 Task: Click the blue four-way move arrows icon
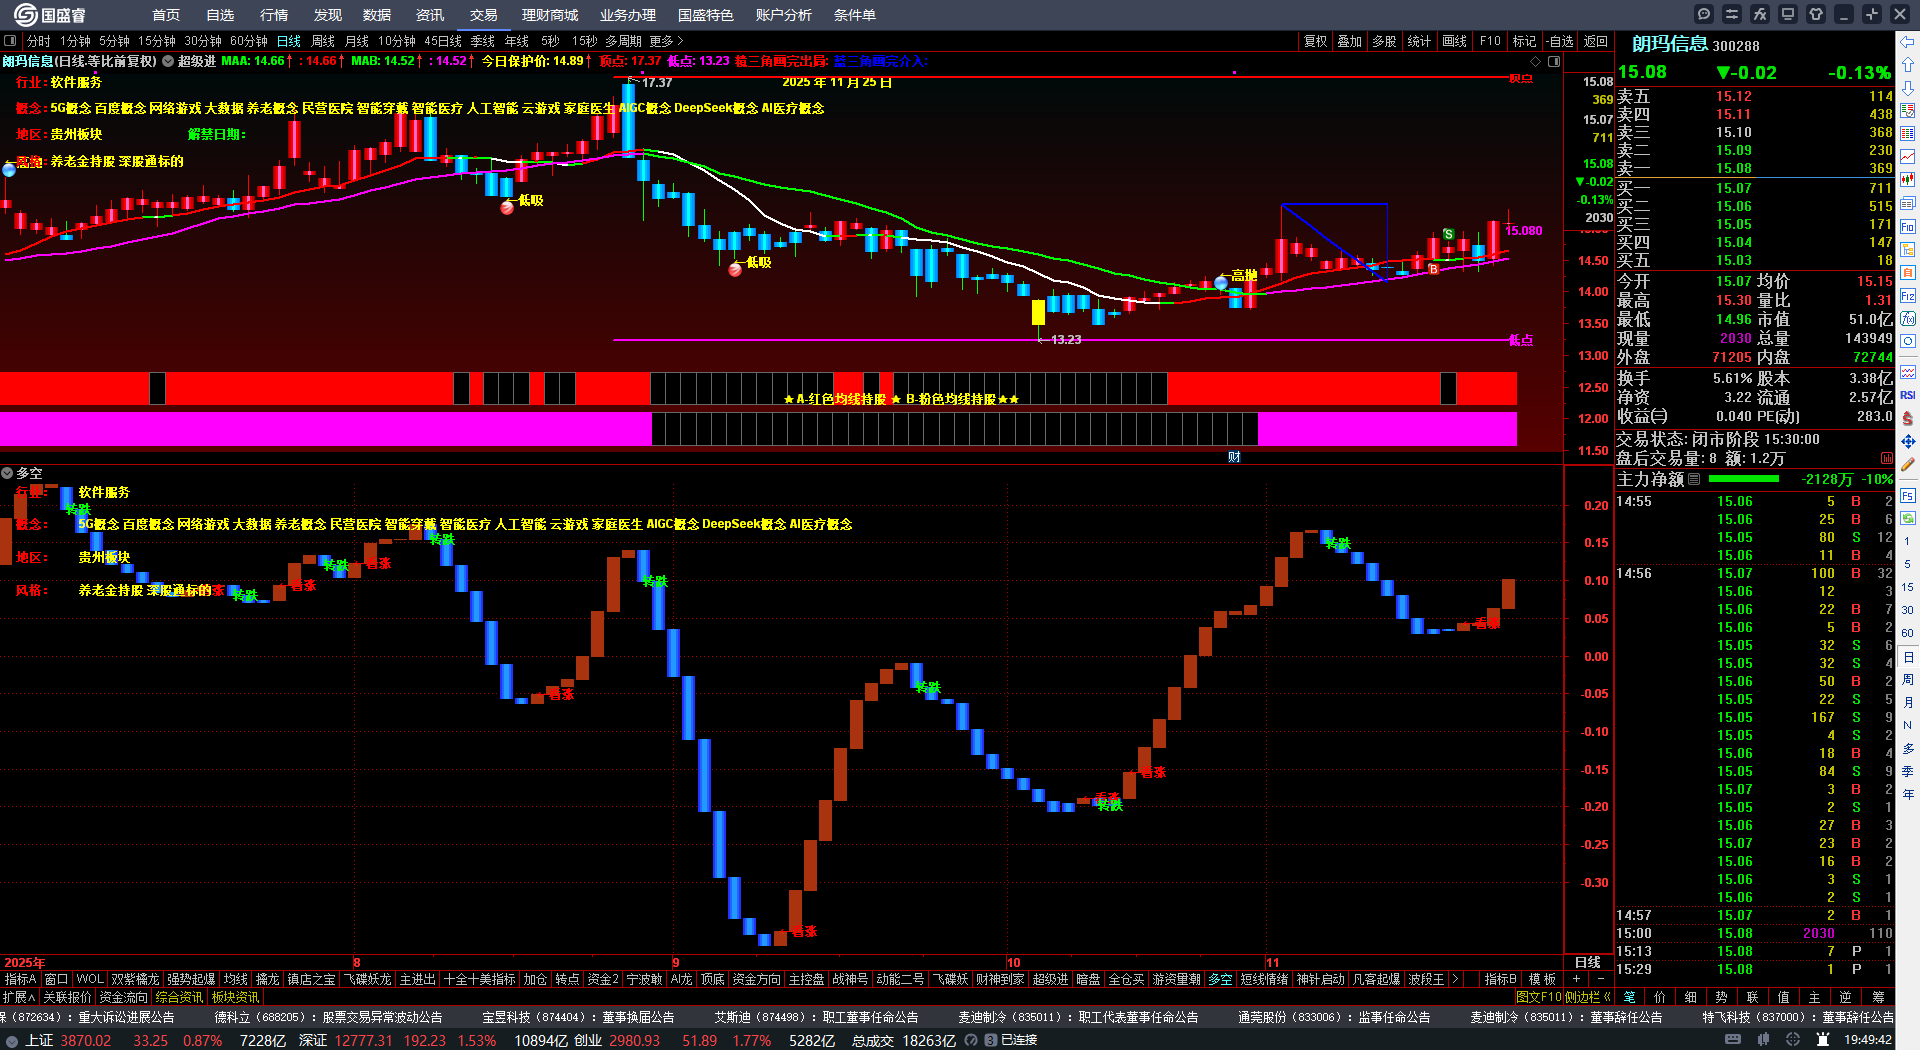click(x=1908, y=441)
